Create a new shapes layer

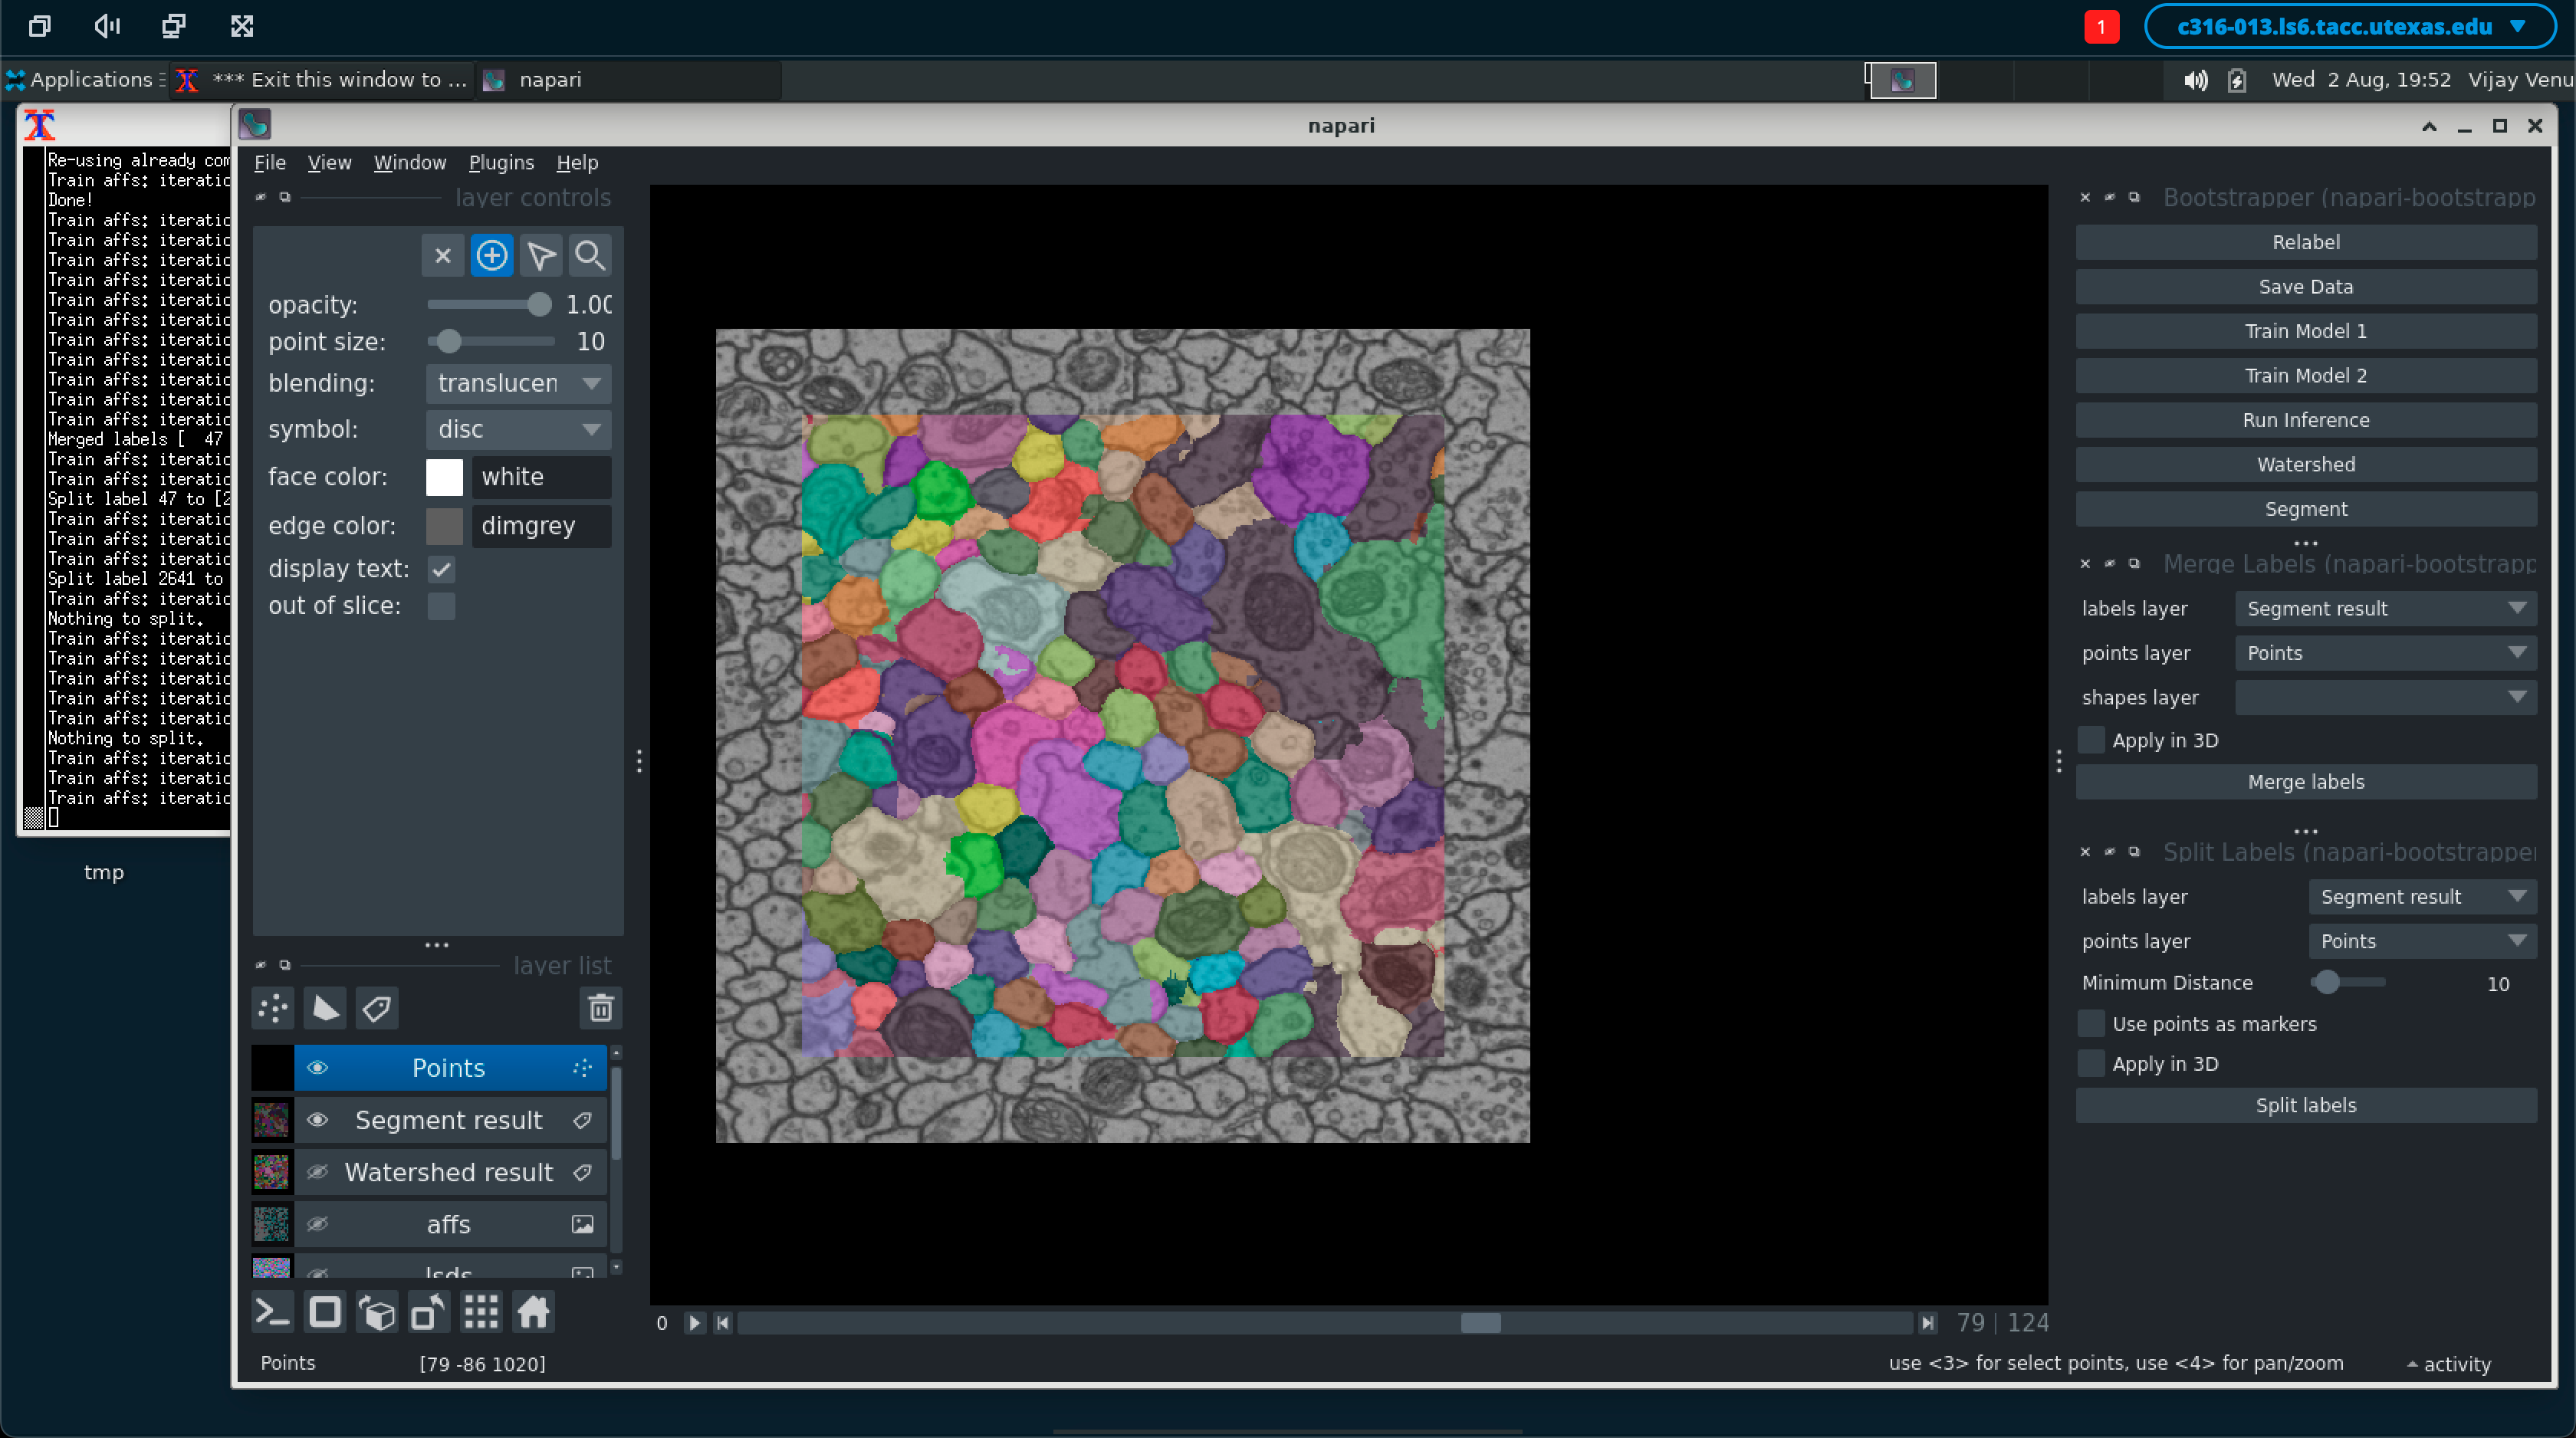tap(325, 1008)
